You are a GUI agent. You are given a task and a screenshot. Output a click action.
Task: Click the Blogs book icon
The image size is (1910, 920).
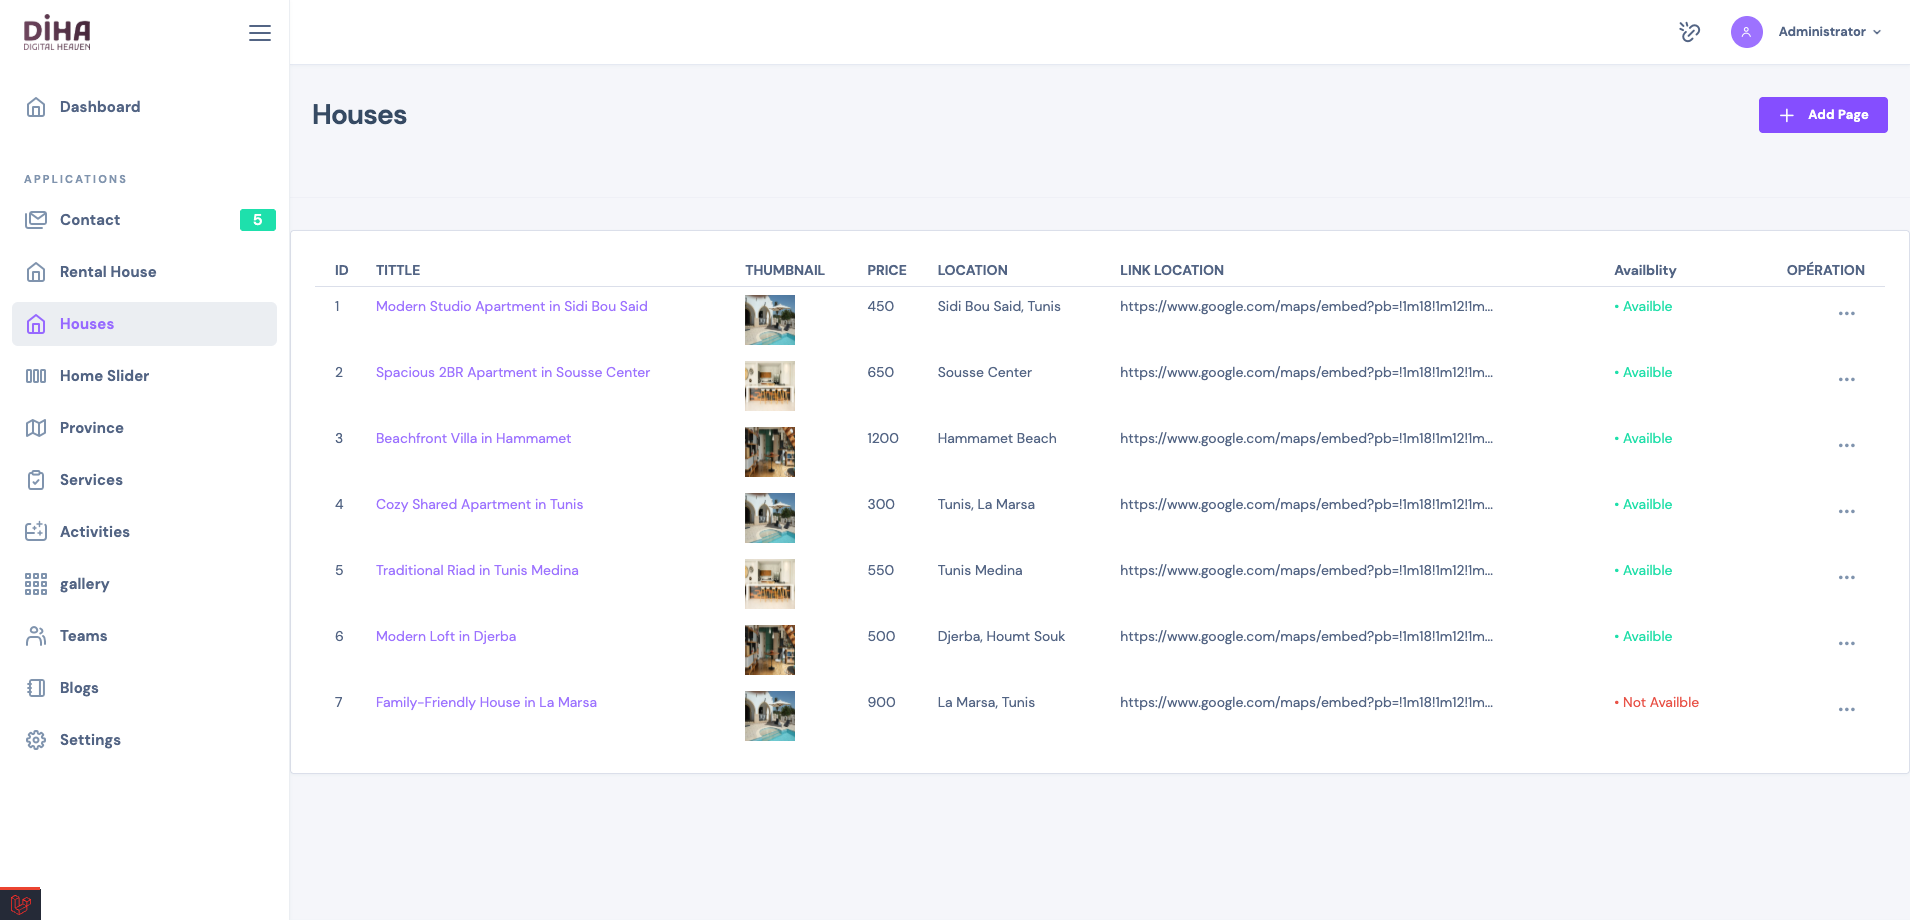[36, 688]
